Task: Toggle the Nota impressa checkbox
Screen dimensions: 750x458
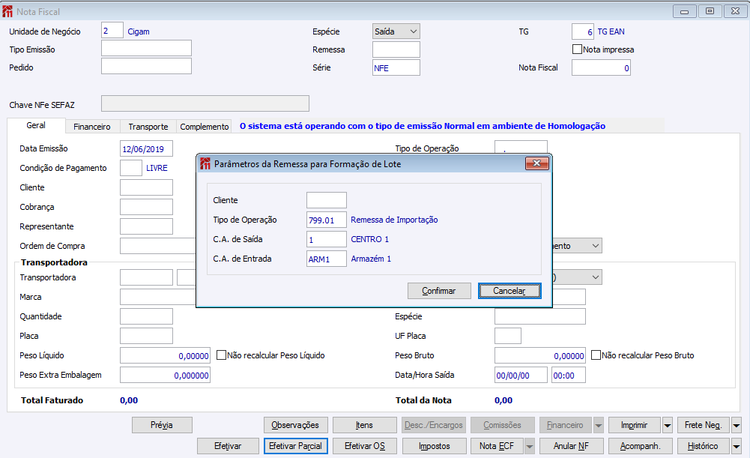Action: point(577,49)
